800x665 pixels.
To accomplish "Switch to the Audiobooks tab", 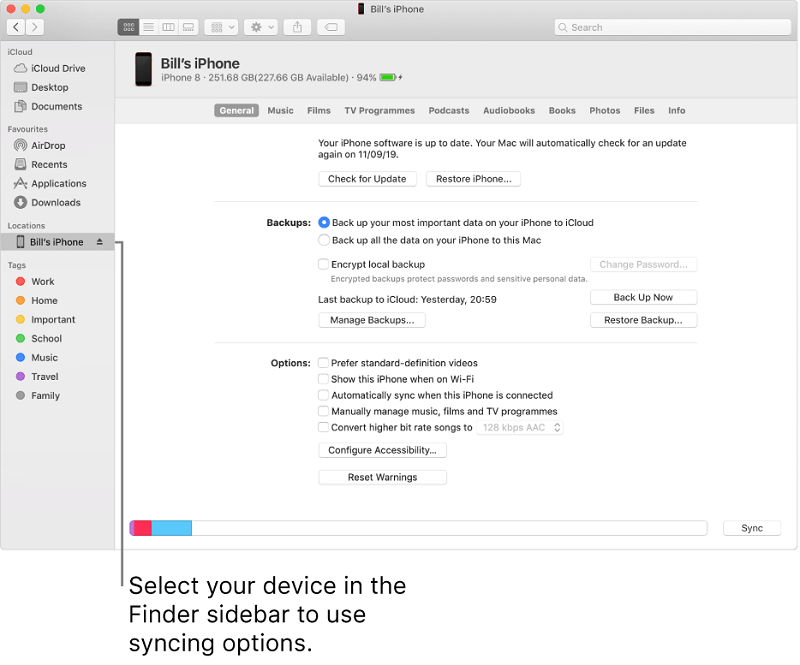I will pyautogui.click(x=509, y=110).
